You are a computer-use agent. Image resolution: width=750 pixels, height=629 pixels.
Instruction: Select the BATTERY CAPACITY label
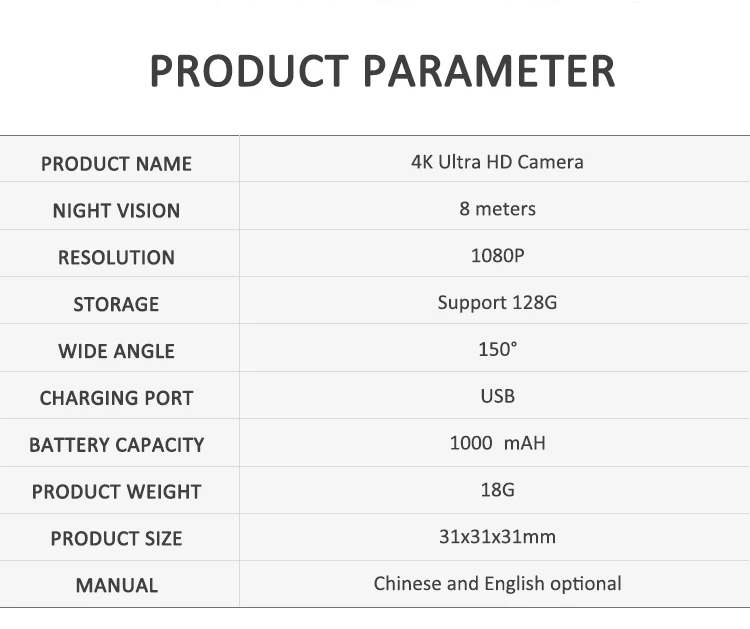pyautogui.click(x=116, y=445)
